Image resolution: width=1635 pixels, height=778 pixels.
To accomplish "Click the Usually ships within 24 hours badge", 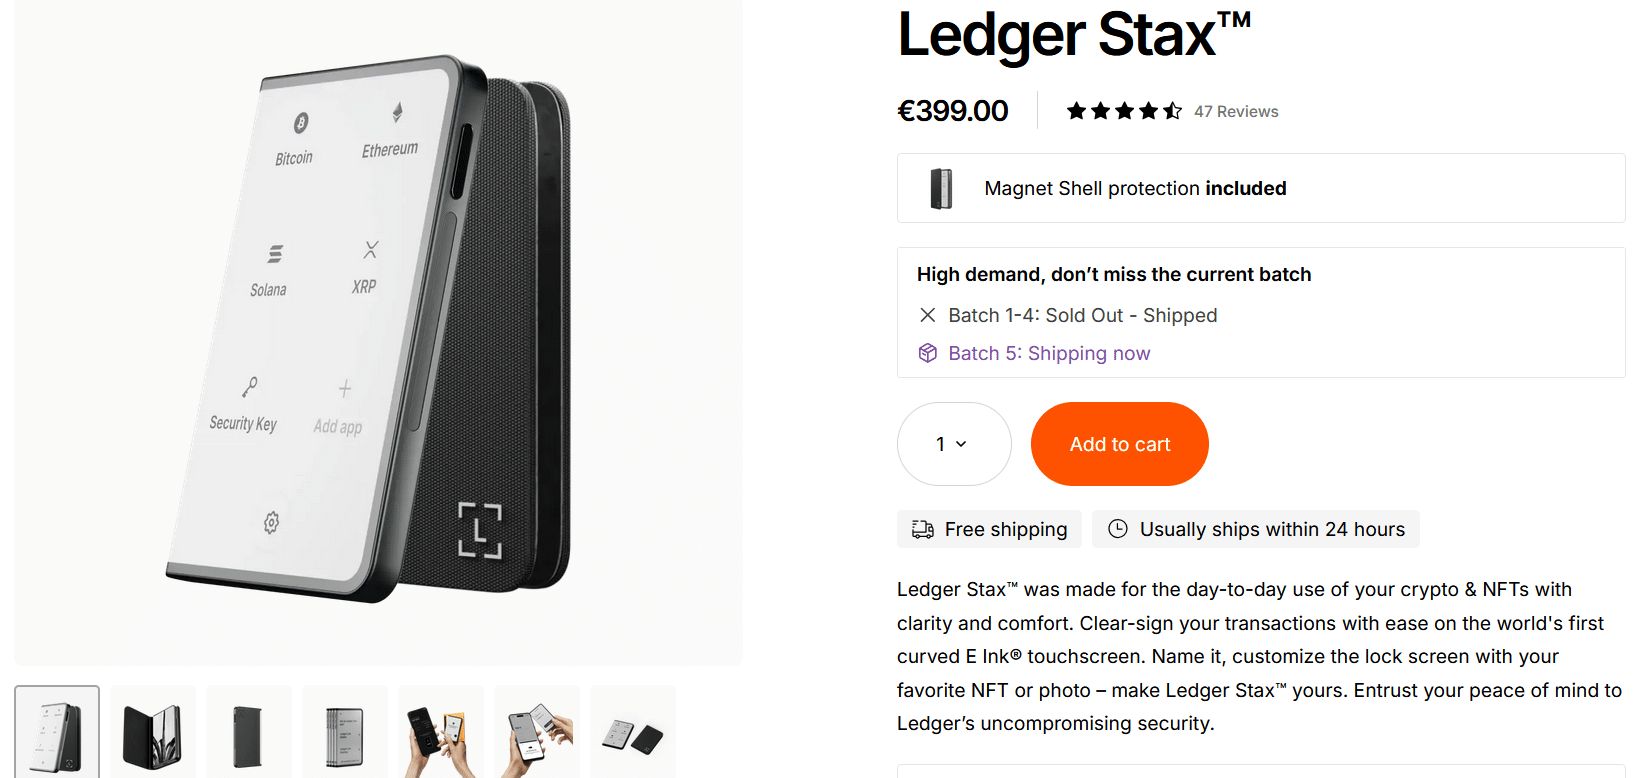I will click(x=1256, y=529).
